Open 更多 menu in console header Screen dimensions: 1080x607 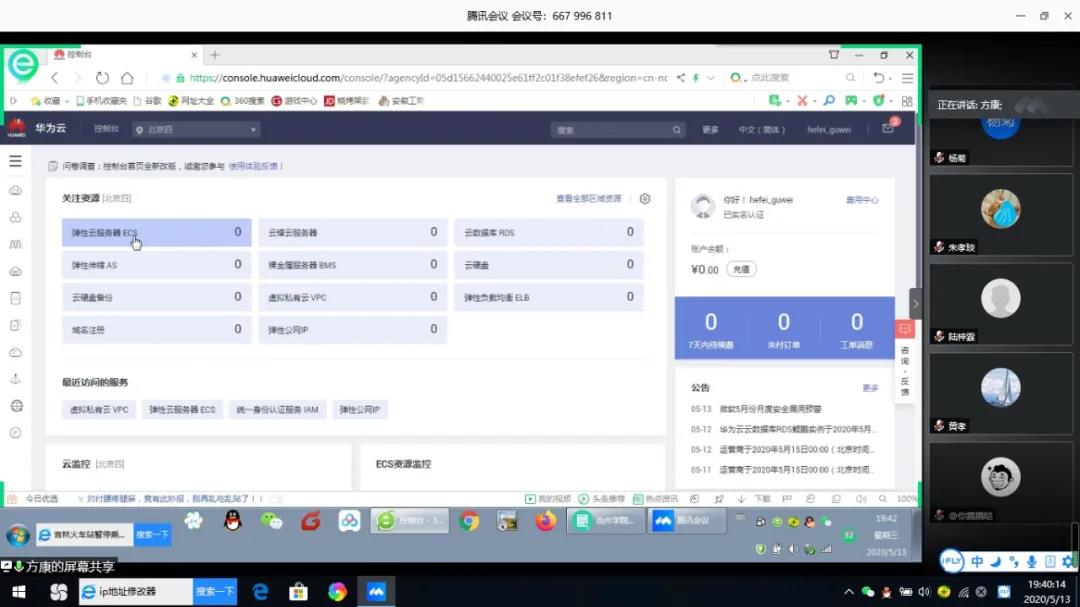point(710,130)
